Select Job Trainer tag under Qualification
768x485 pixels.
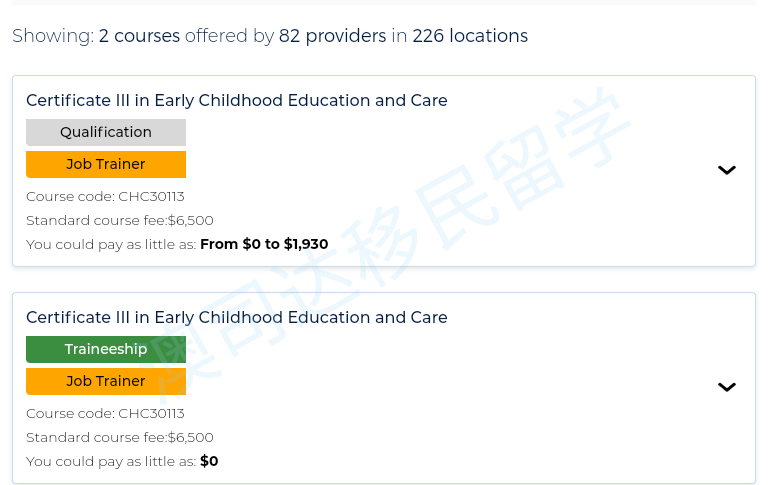point(106,164)
